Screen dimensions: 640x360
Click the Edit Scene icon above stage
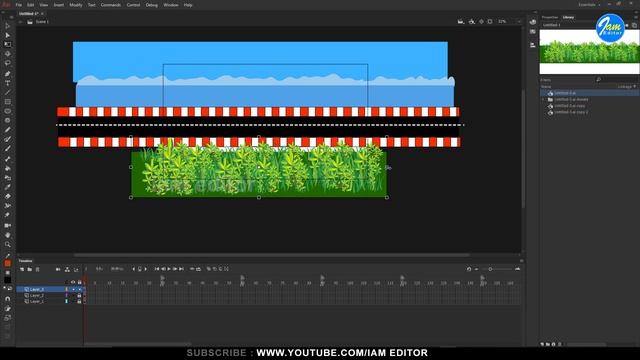[461, 22]
